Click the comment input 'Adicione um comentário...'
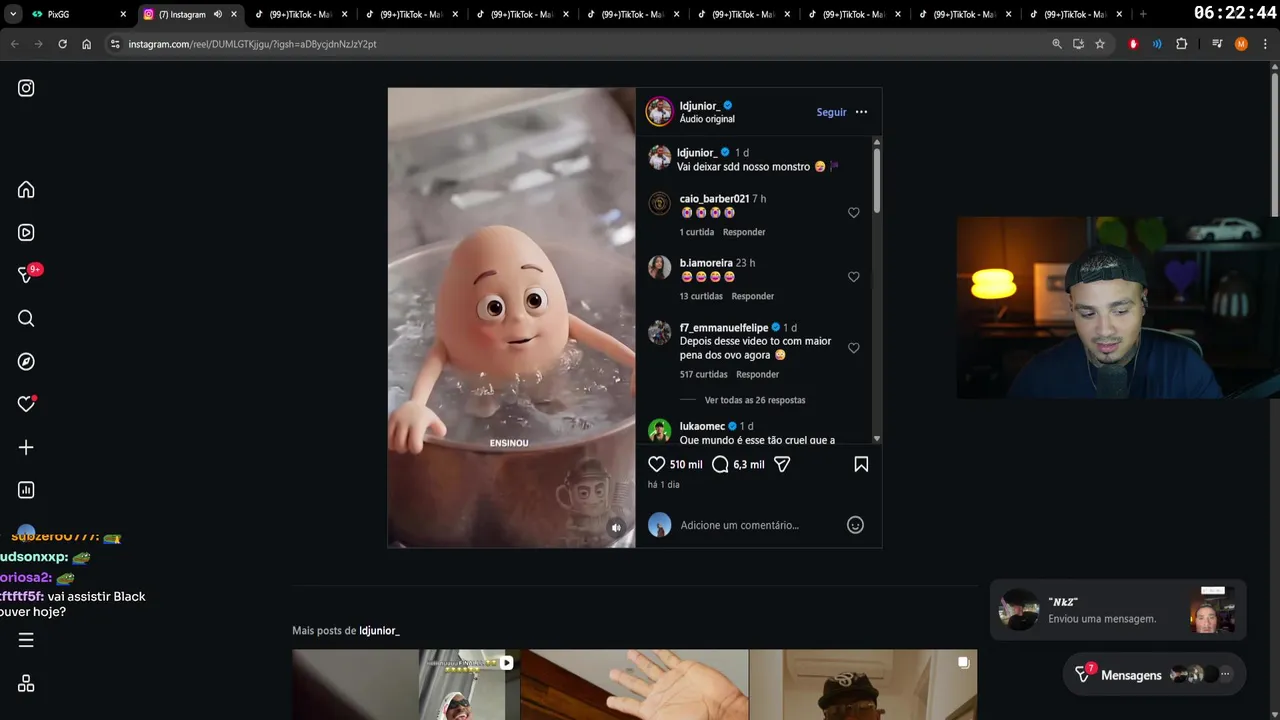 point(740,525)
